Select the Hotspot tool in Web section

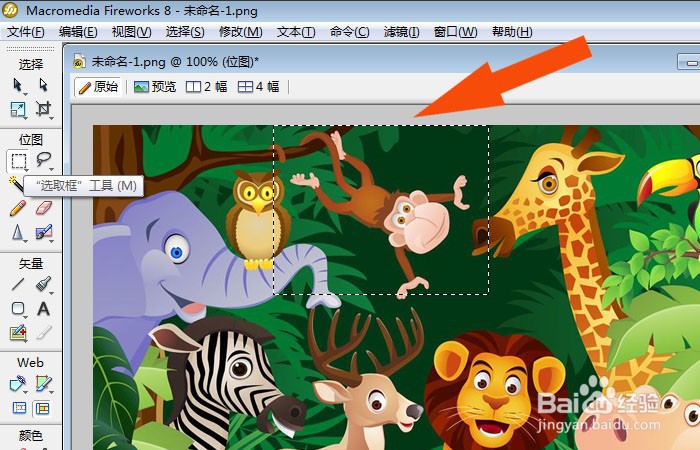pos(17,384)
